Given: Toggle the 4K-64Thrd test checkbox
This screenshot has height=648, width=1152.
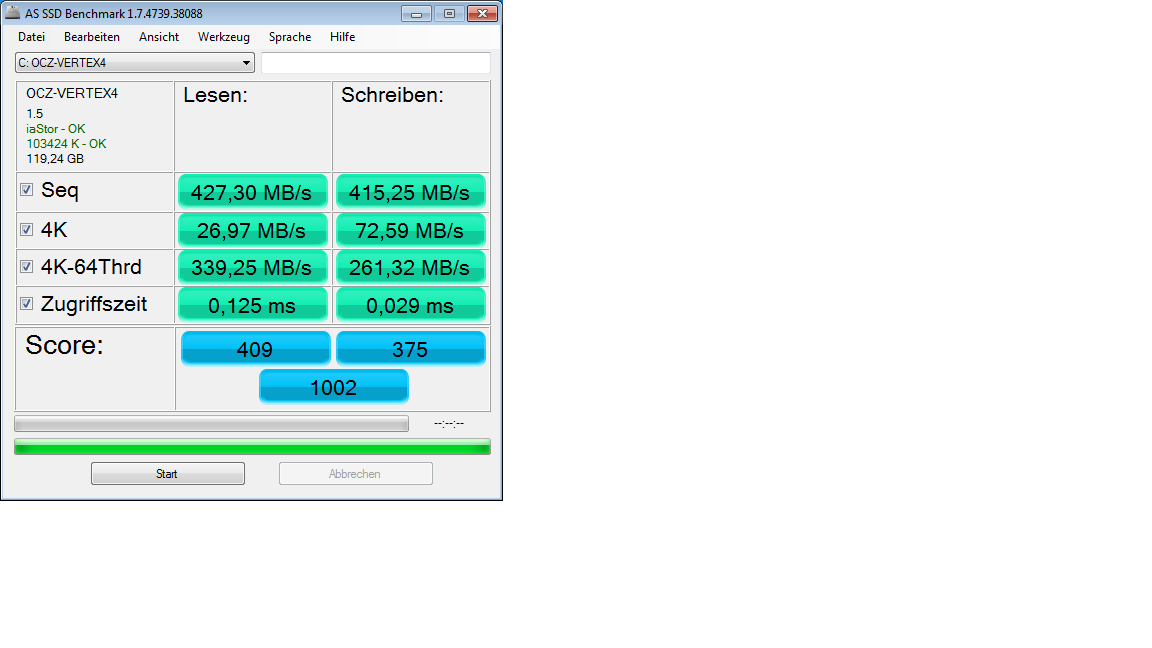Looking at the screenshot, I should (26, 266).
